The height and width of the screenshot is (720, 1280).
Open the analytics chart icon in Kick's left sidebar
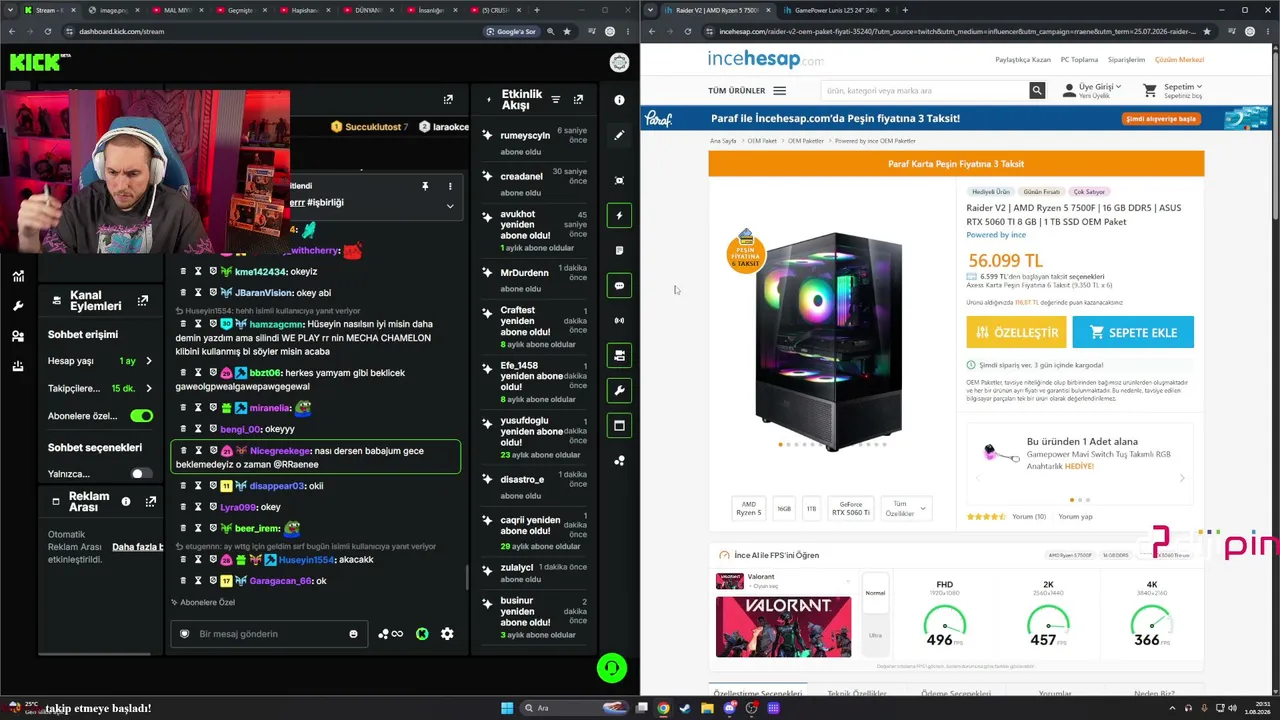18,276
